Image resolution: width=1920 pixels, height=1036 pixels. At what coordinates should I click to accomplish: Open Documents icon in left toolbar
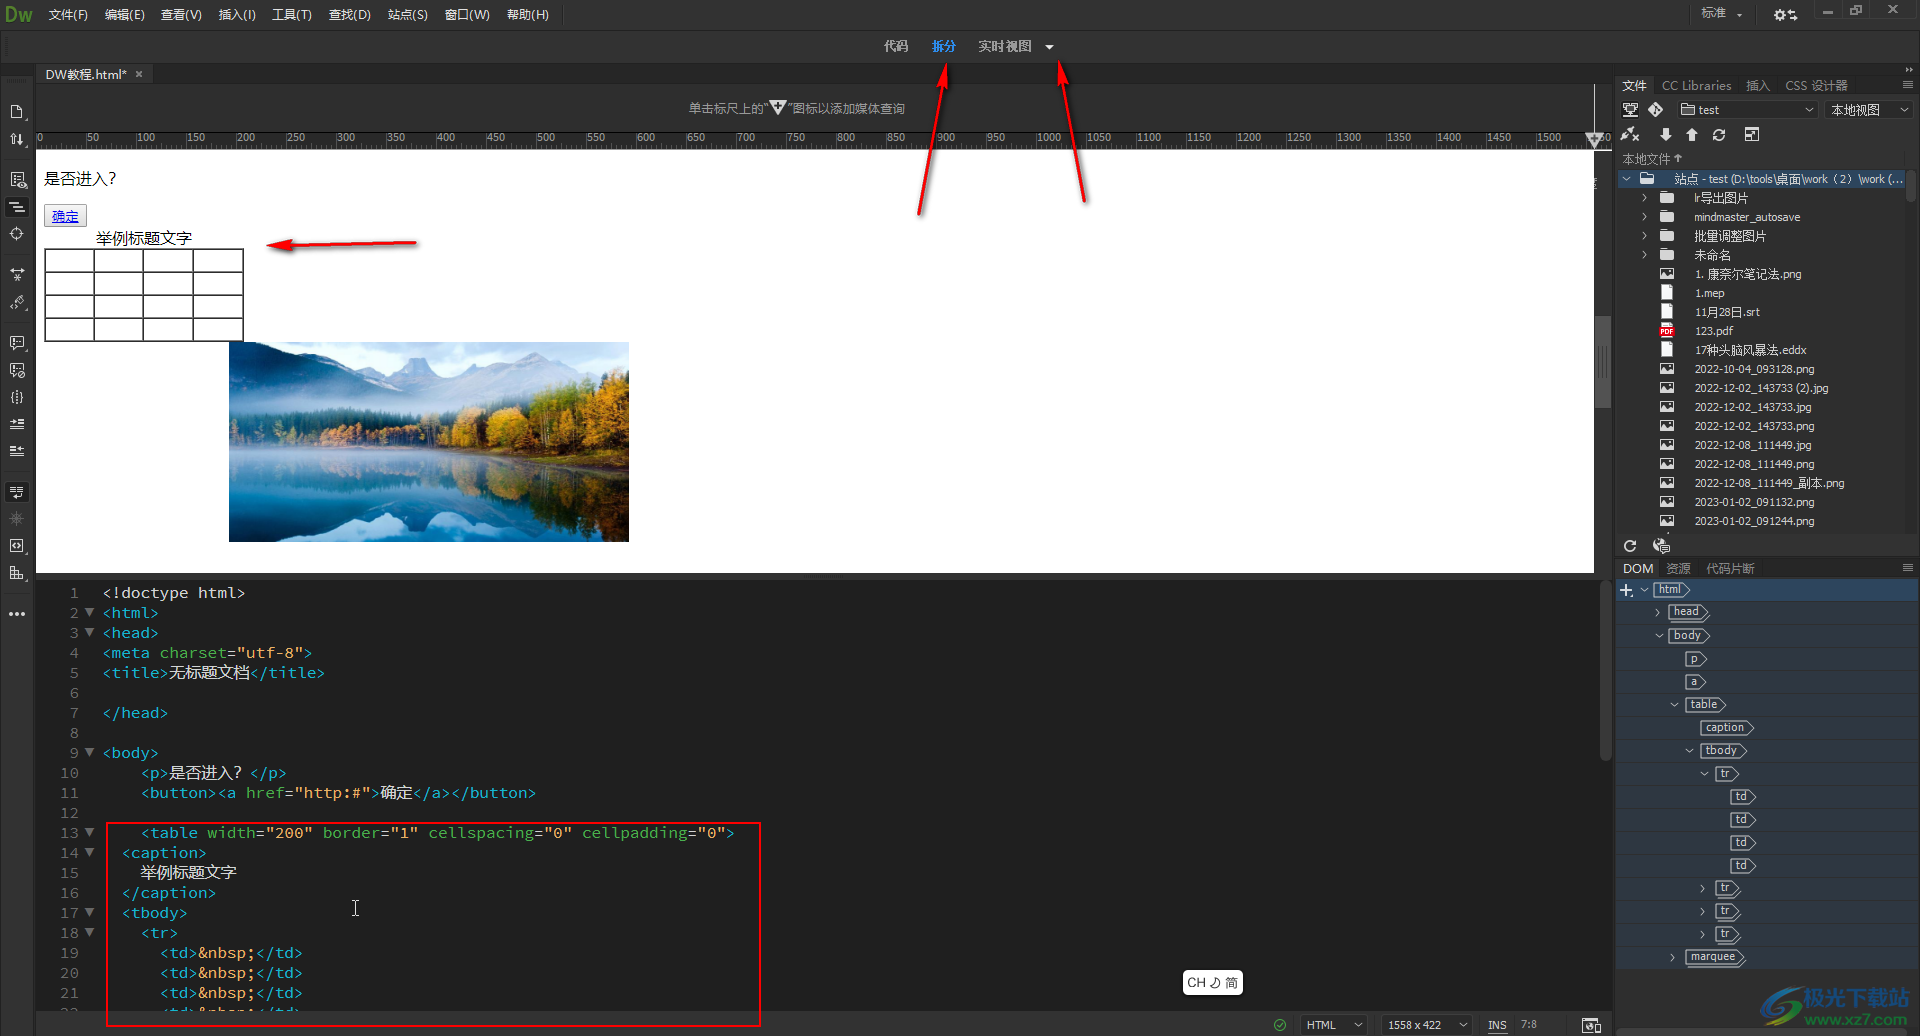point(17,112)
